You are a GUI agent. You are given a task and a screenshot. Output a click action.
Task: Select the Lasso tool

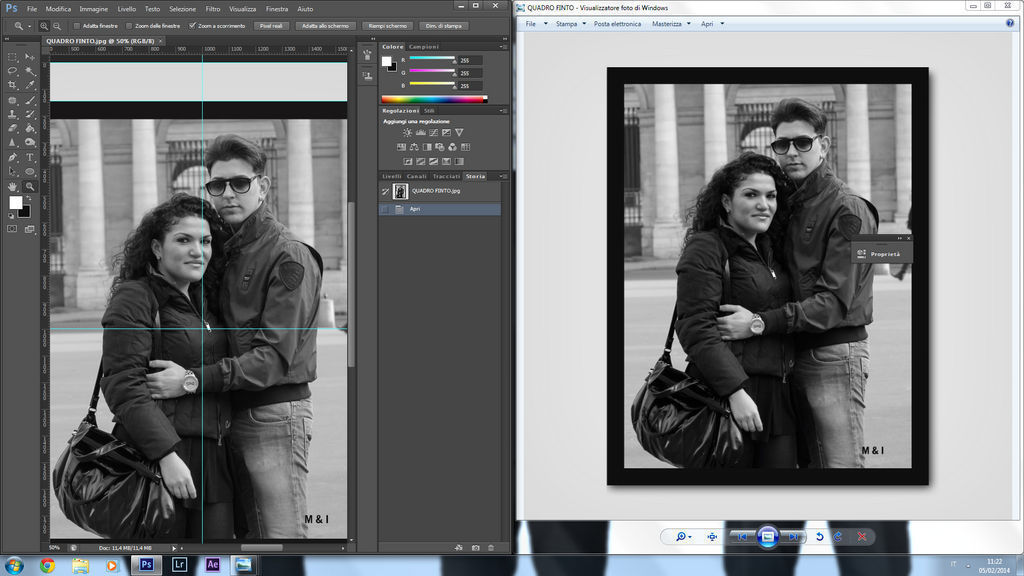(x=12, y=71)
